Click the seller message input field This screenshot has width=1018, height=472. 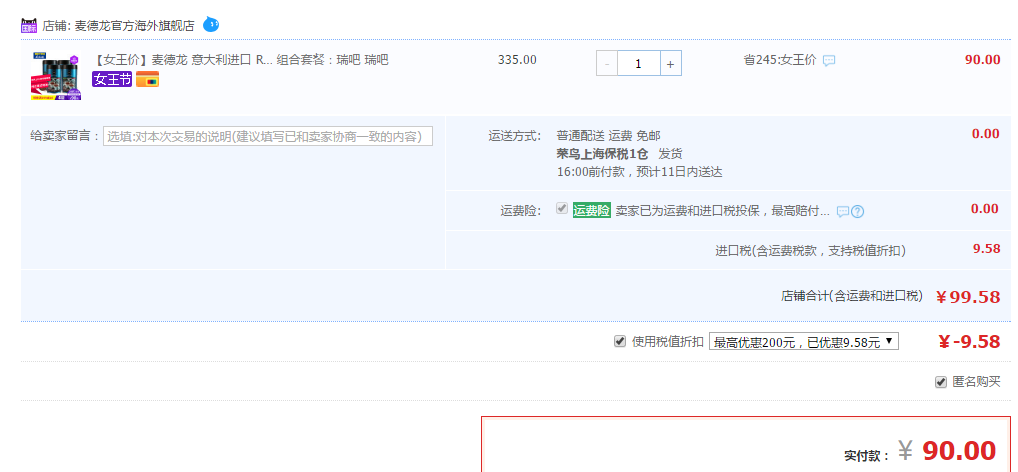pos(267,136)
